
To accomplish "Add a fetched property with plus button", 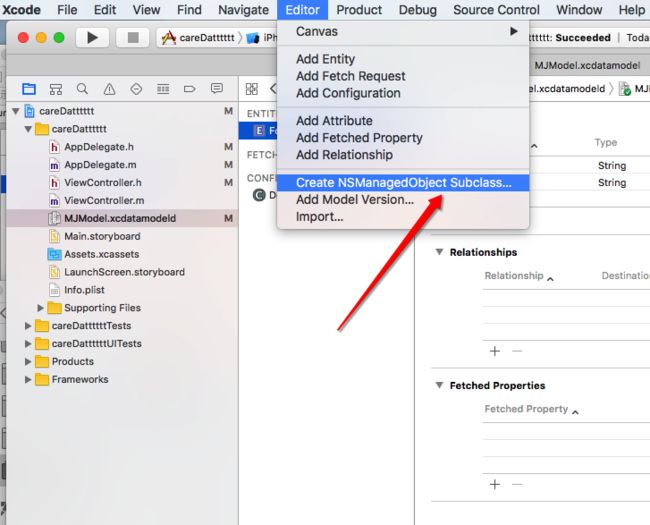I will 495,484.
